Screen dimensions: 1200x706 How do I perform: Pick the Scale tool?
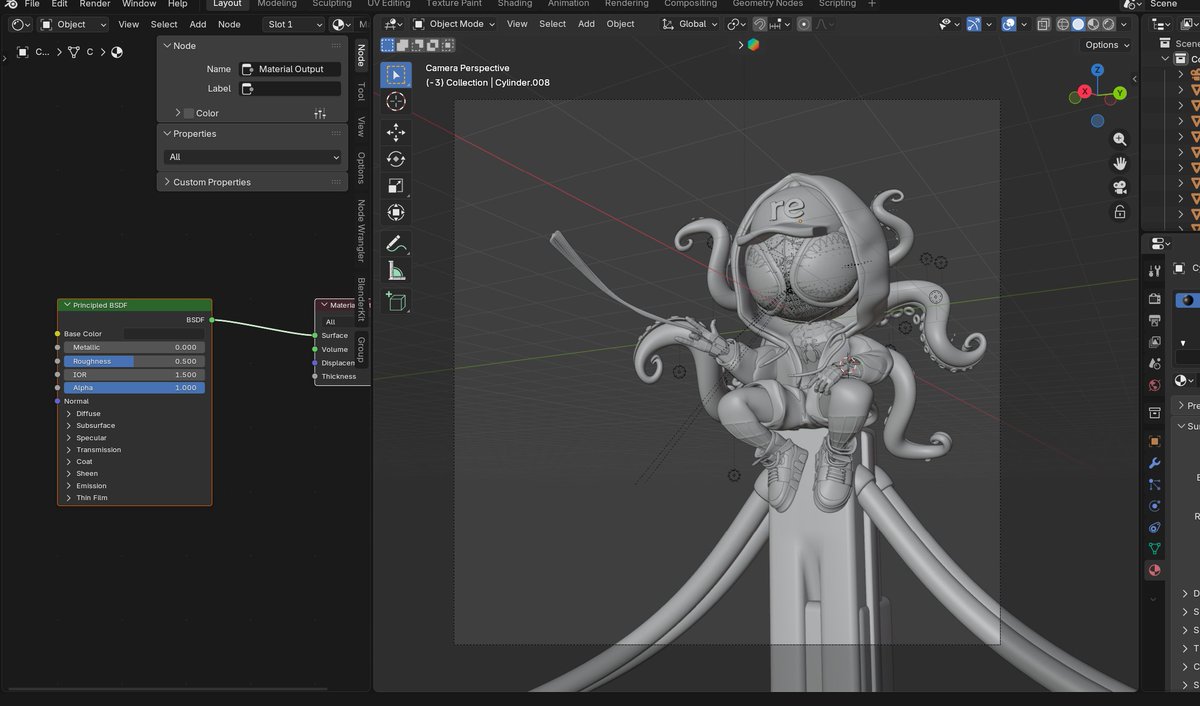tap(396, 185)
